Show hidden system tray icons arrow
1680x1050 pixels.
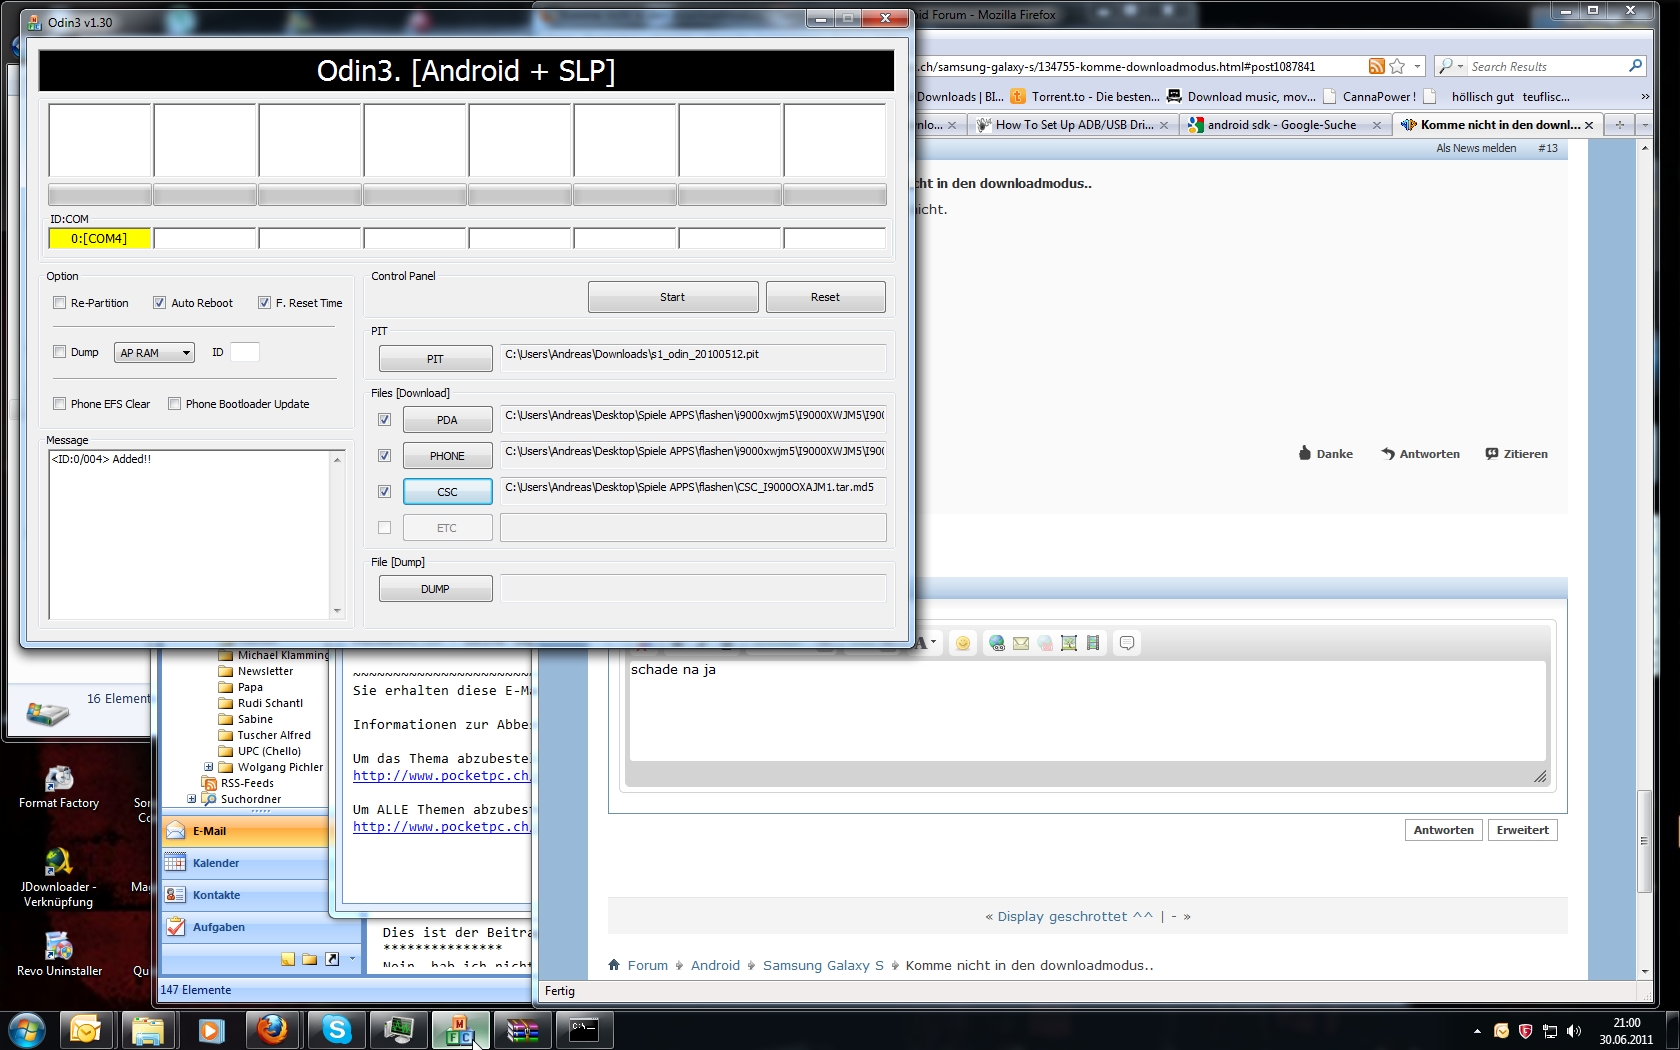(1477, 1031)
